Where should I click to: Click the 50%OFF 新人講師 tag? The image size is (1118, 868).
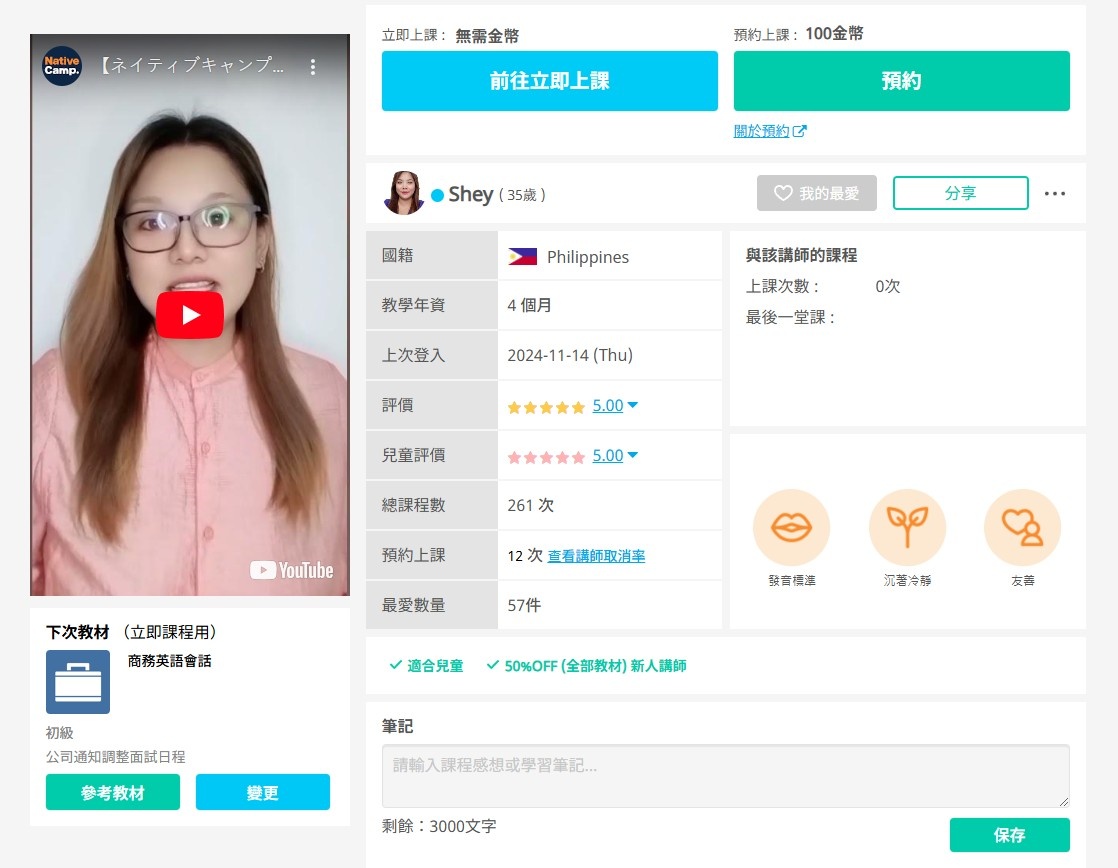[x=586, y=666]
